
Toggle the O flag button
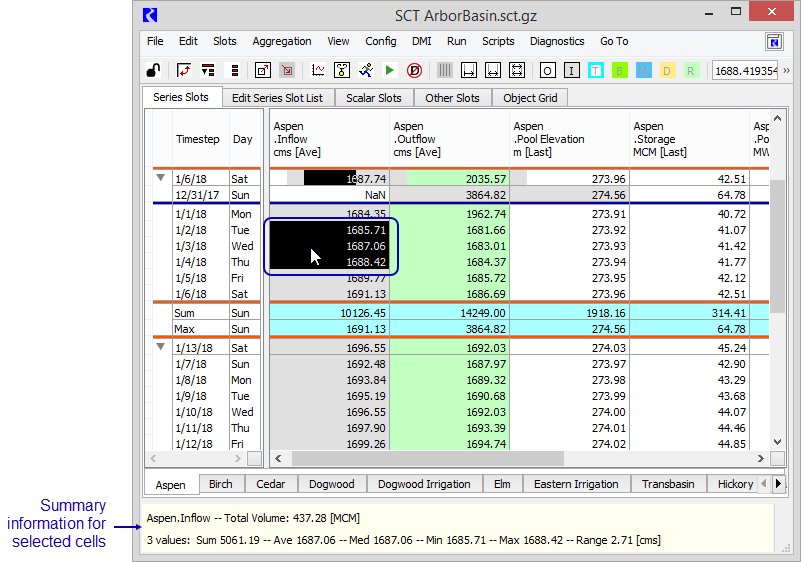tap(547, 70)
